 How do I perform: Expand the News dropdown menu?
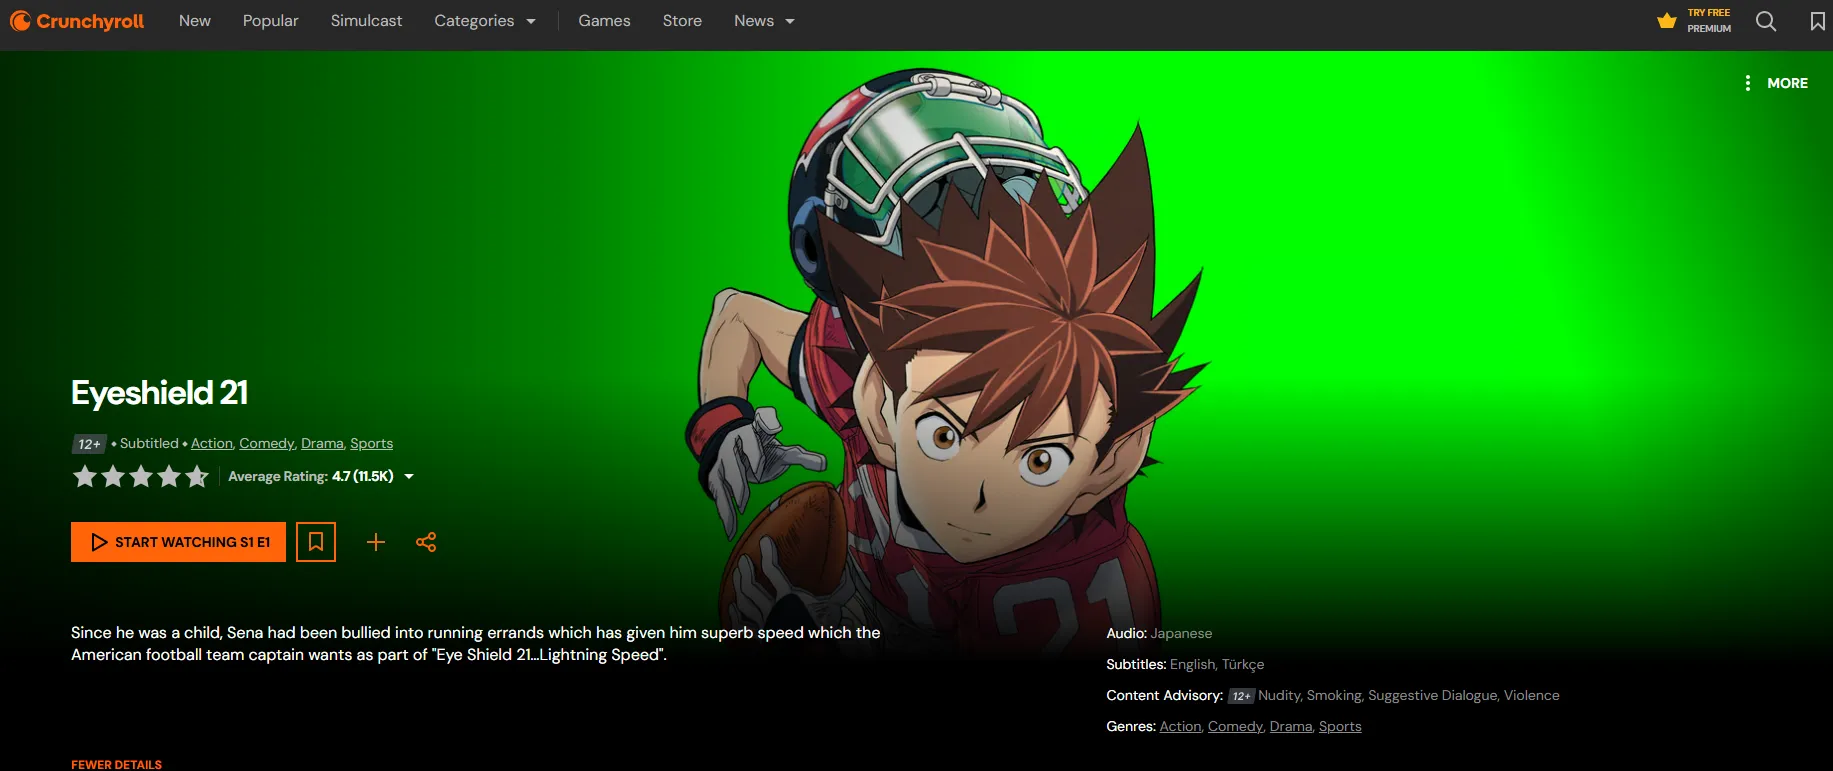pyautogui.click(x=764, y=21)
